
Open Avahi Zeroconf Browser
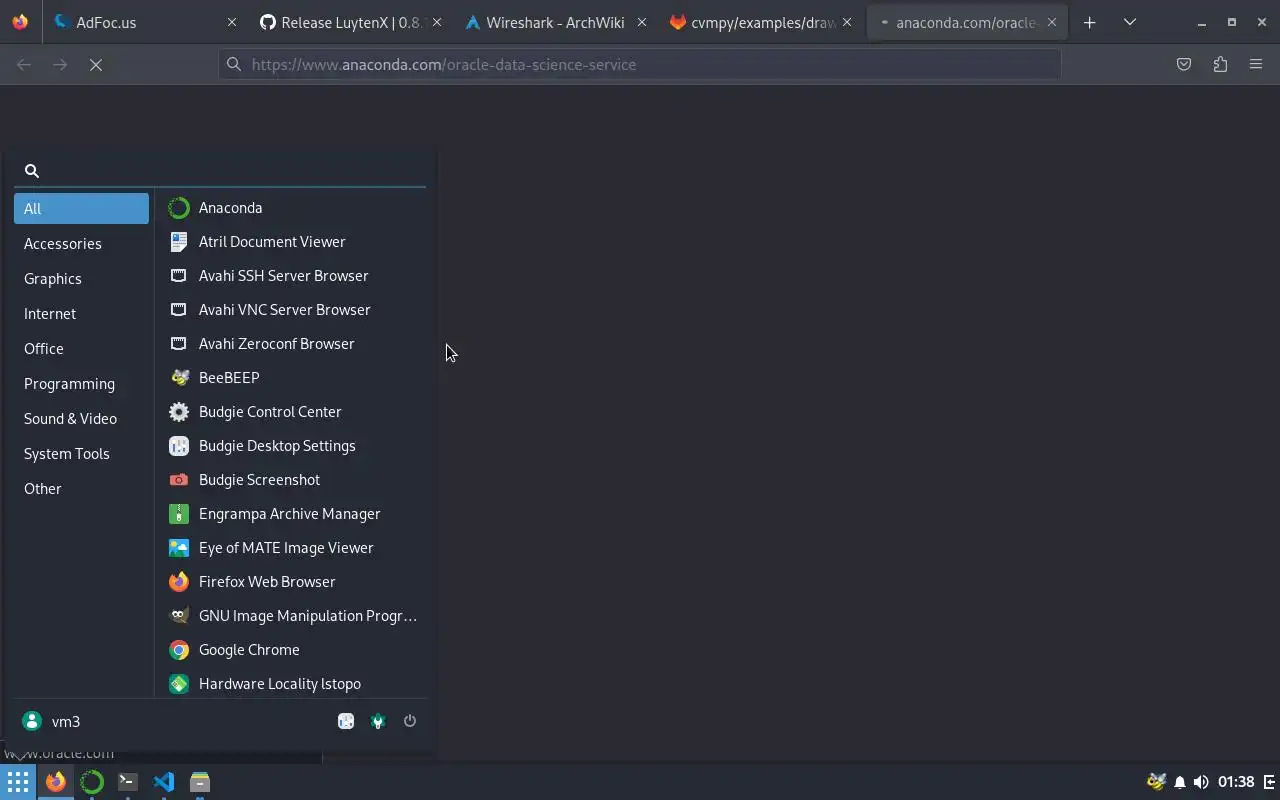(291, 344)
